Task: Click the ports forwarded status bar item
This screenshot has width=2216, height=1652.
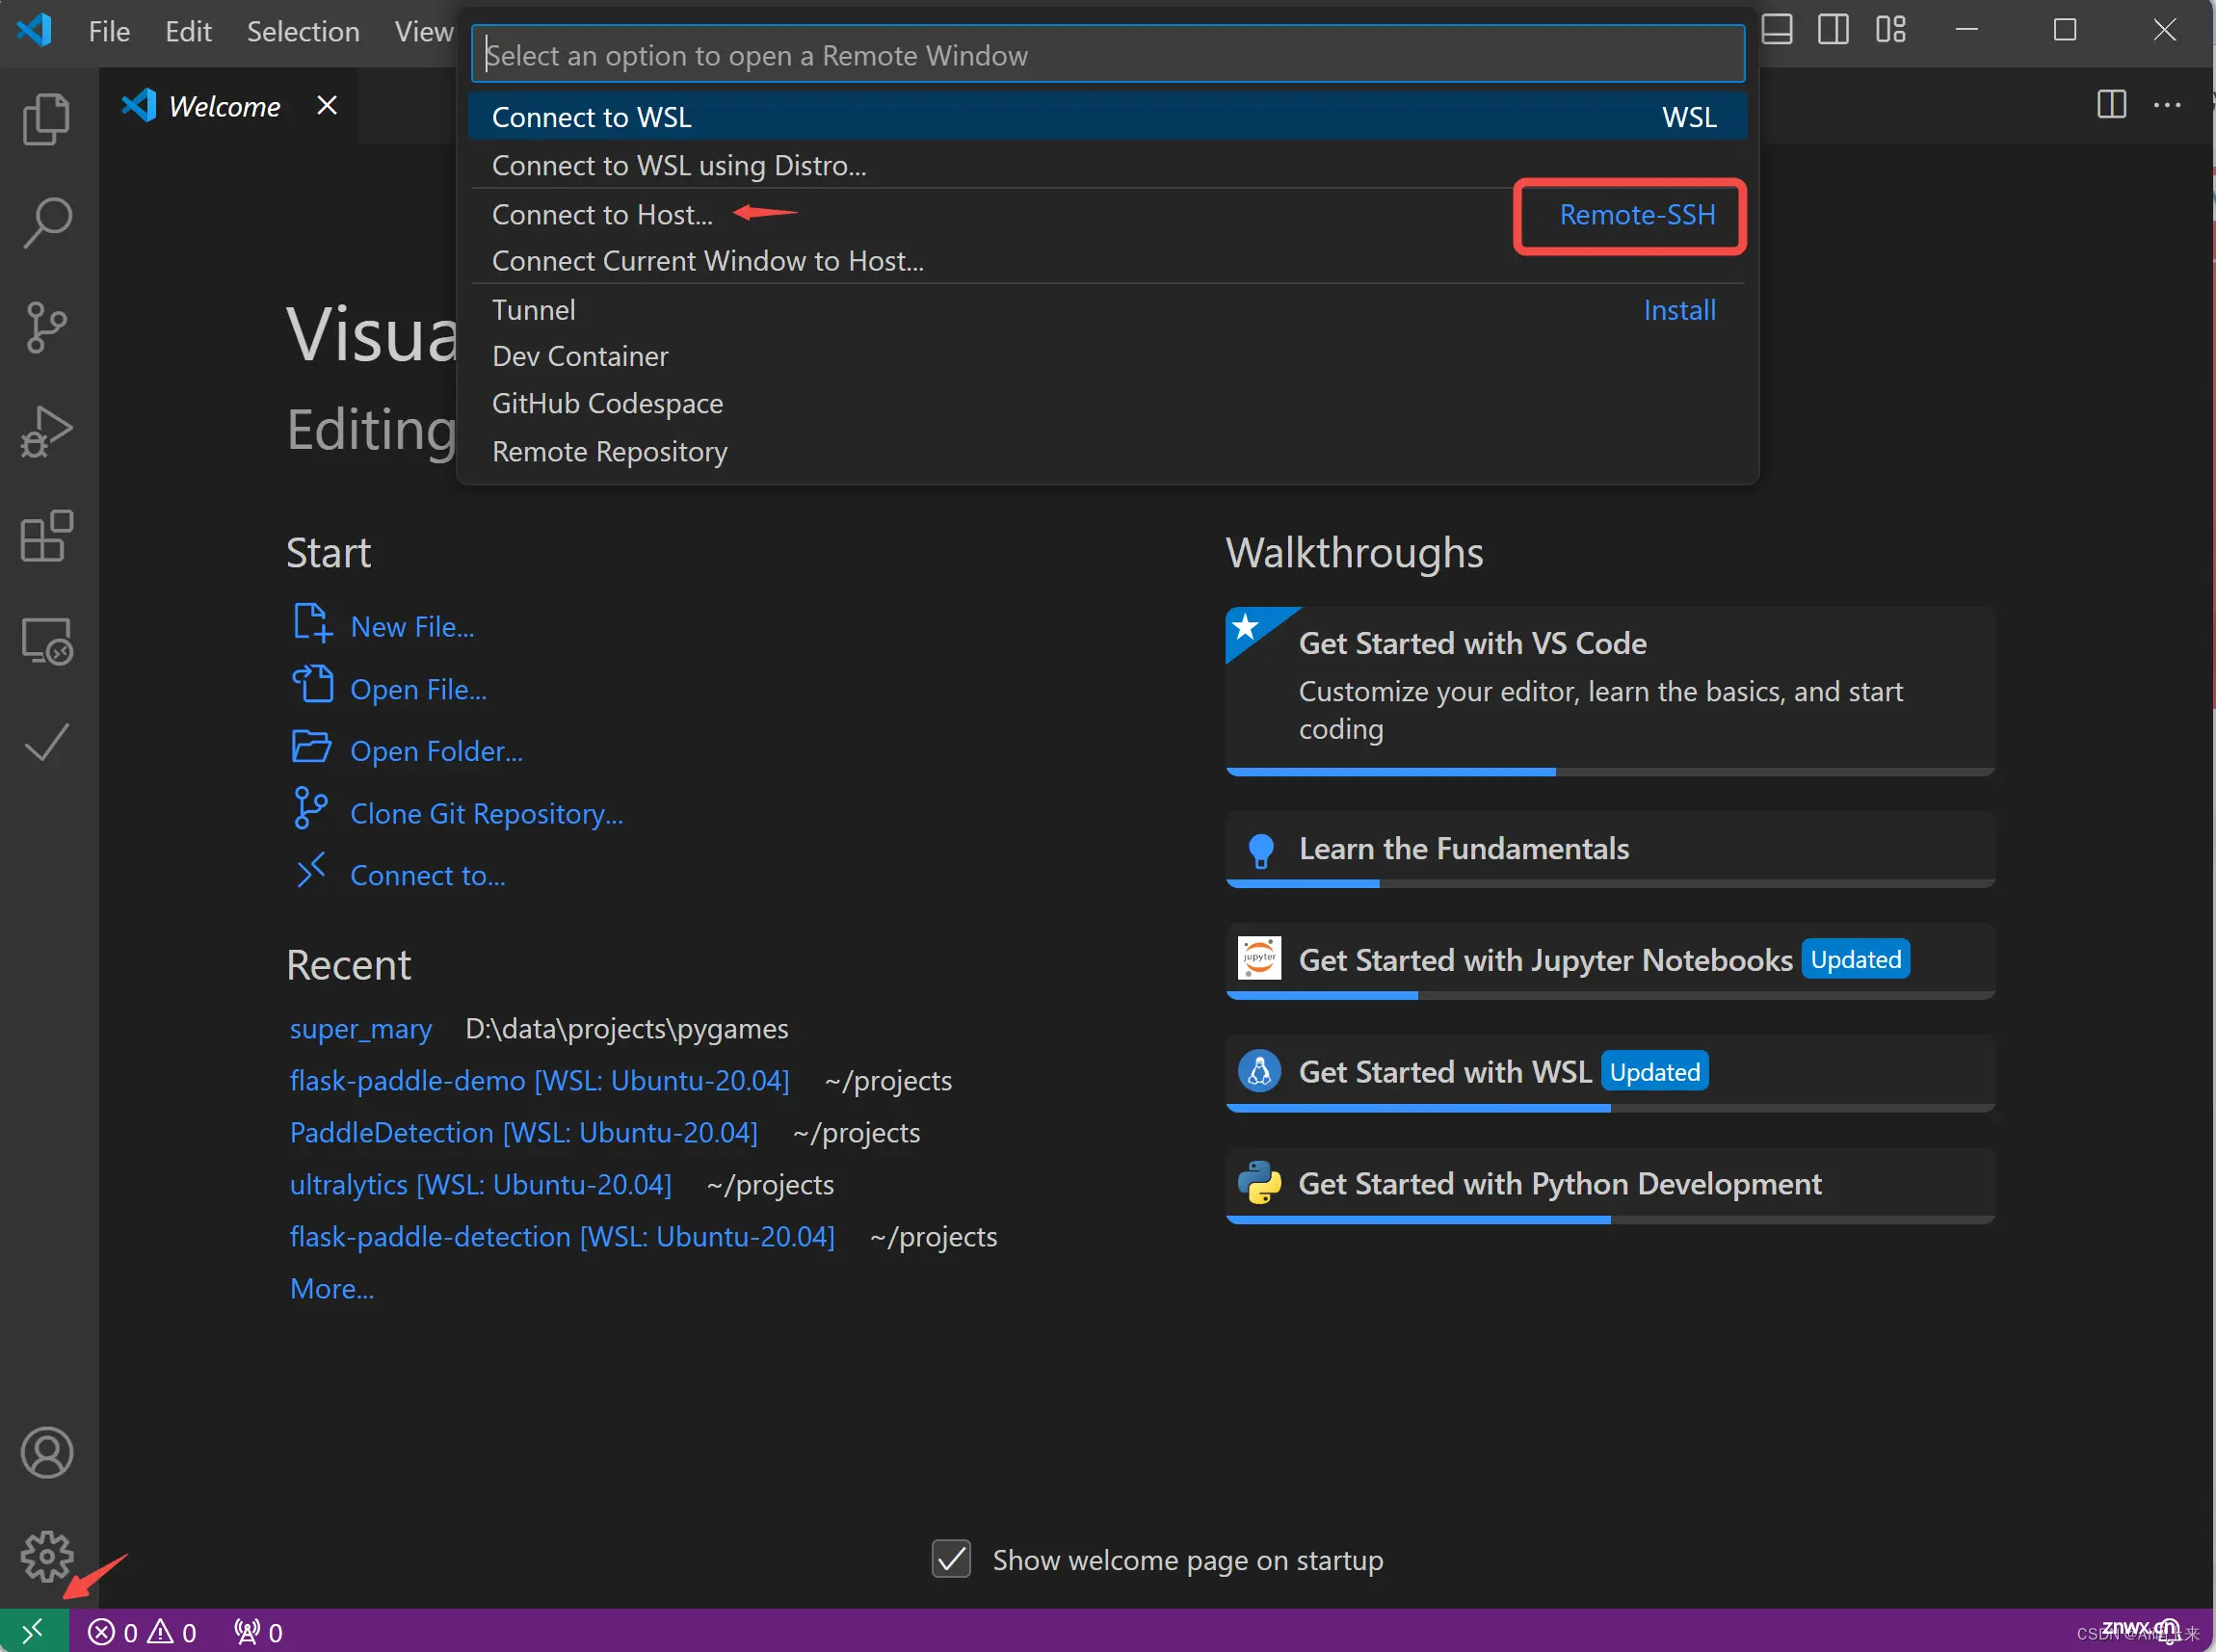Action: coord(258,1632)
